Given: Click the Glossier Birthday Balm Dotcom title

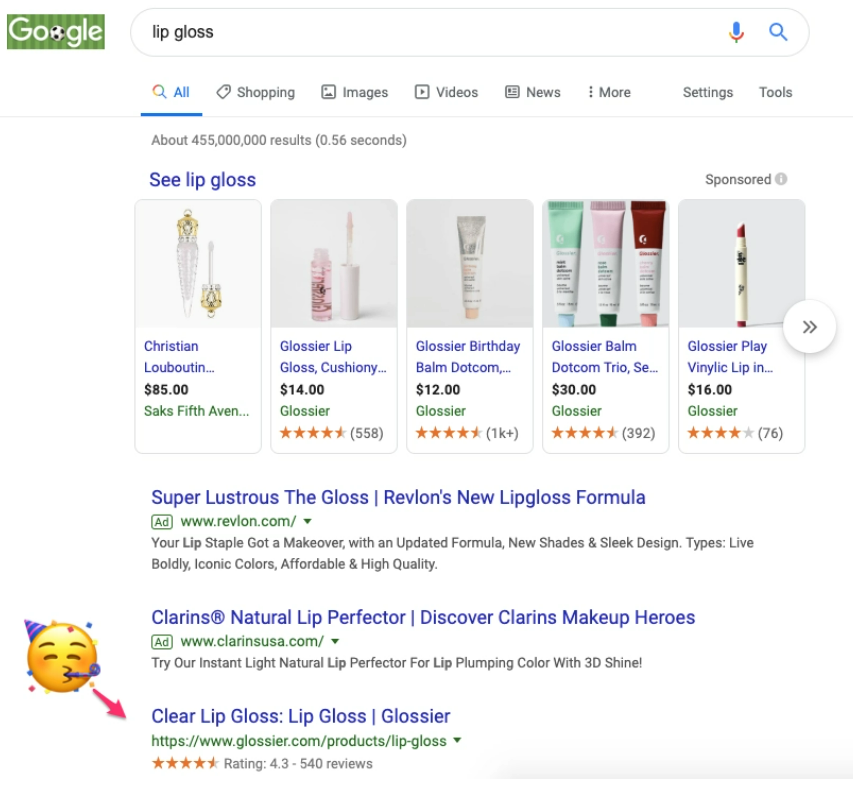Looking at the screenshot, I should [x=468, y=357].
